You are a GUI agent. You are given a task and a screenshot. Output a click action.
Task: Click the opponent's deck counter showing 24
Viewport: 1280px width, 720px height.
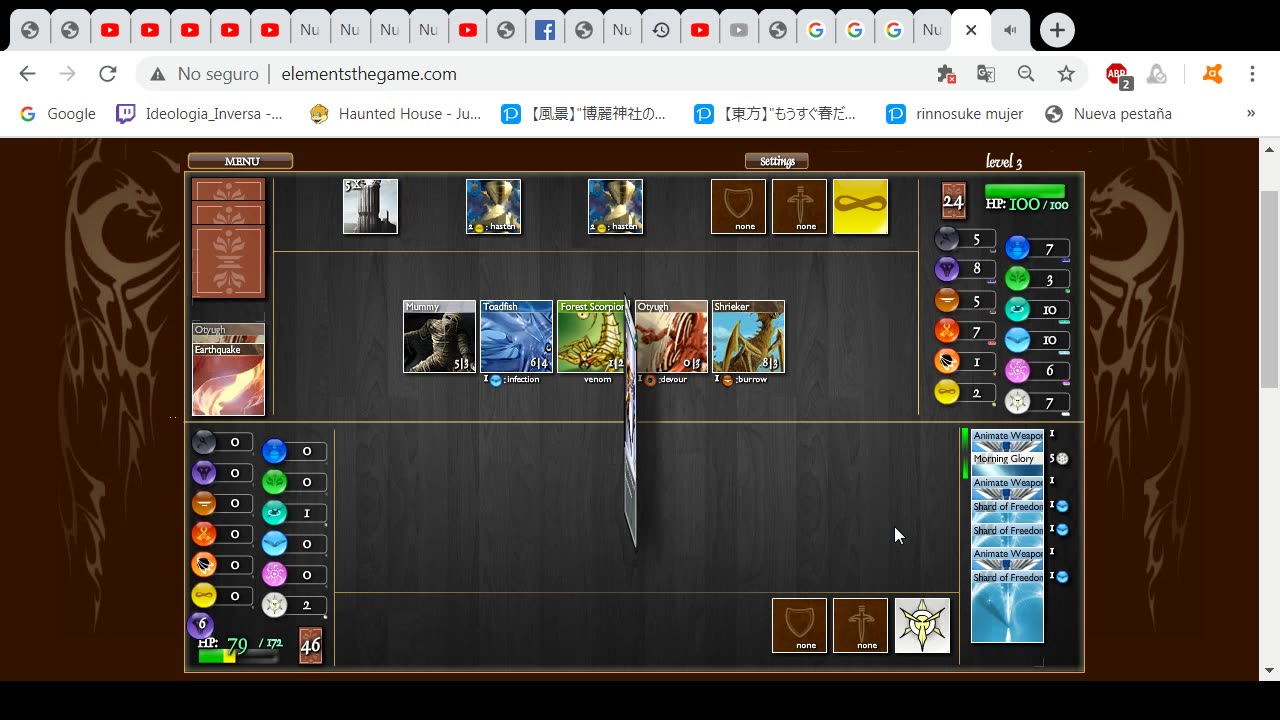pyautogui.click(x=953, y=201)
